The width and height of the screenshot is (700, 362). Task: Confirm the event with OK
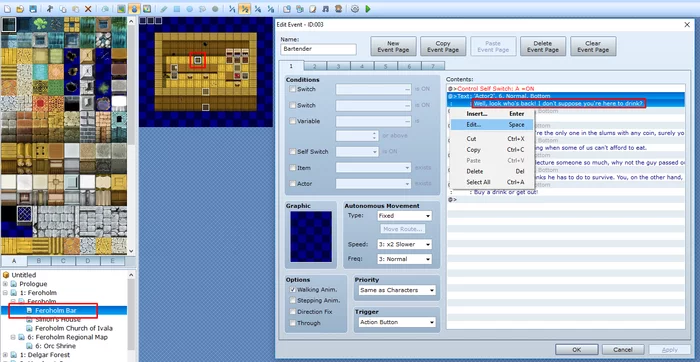click(x=576, y=350)
